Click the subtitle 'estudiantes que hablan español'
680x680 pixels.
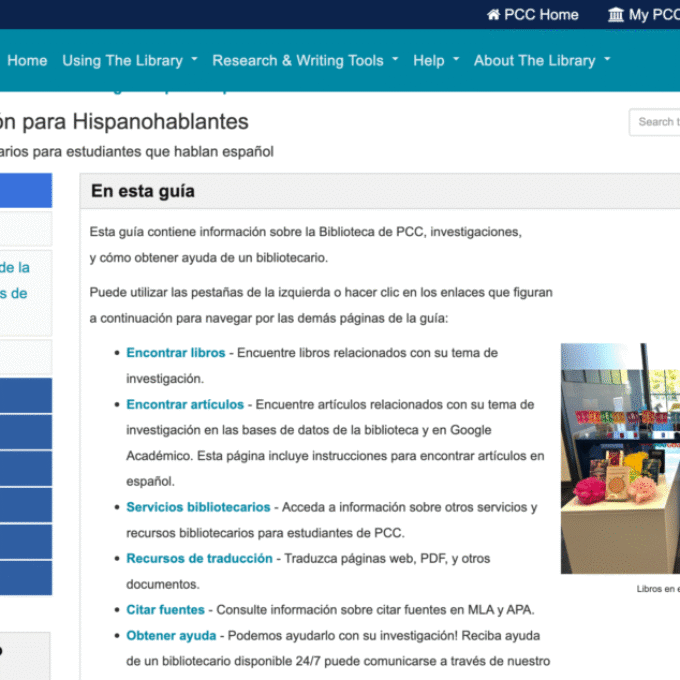pos(170,152)
